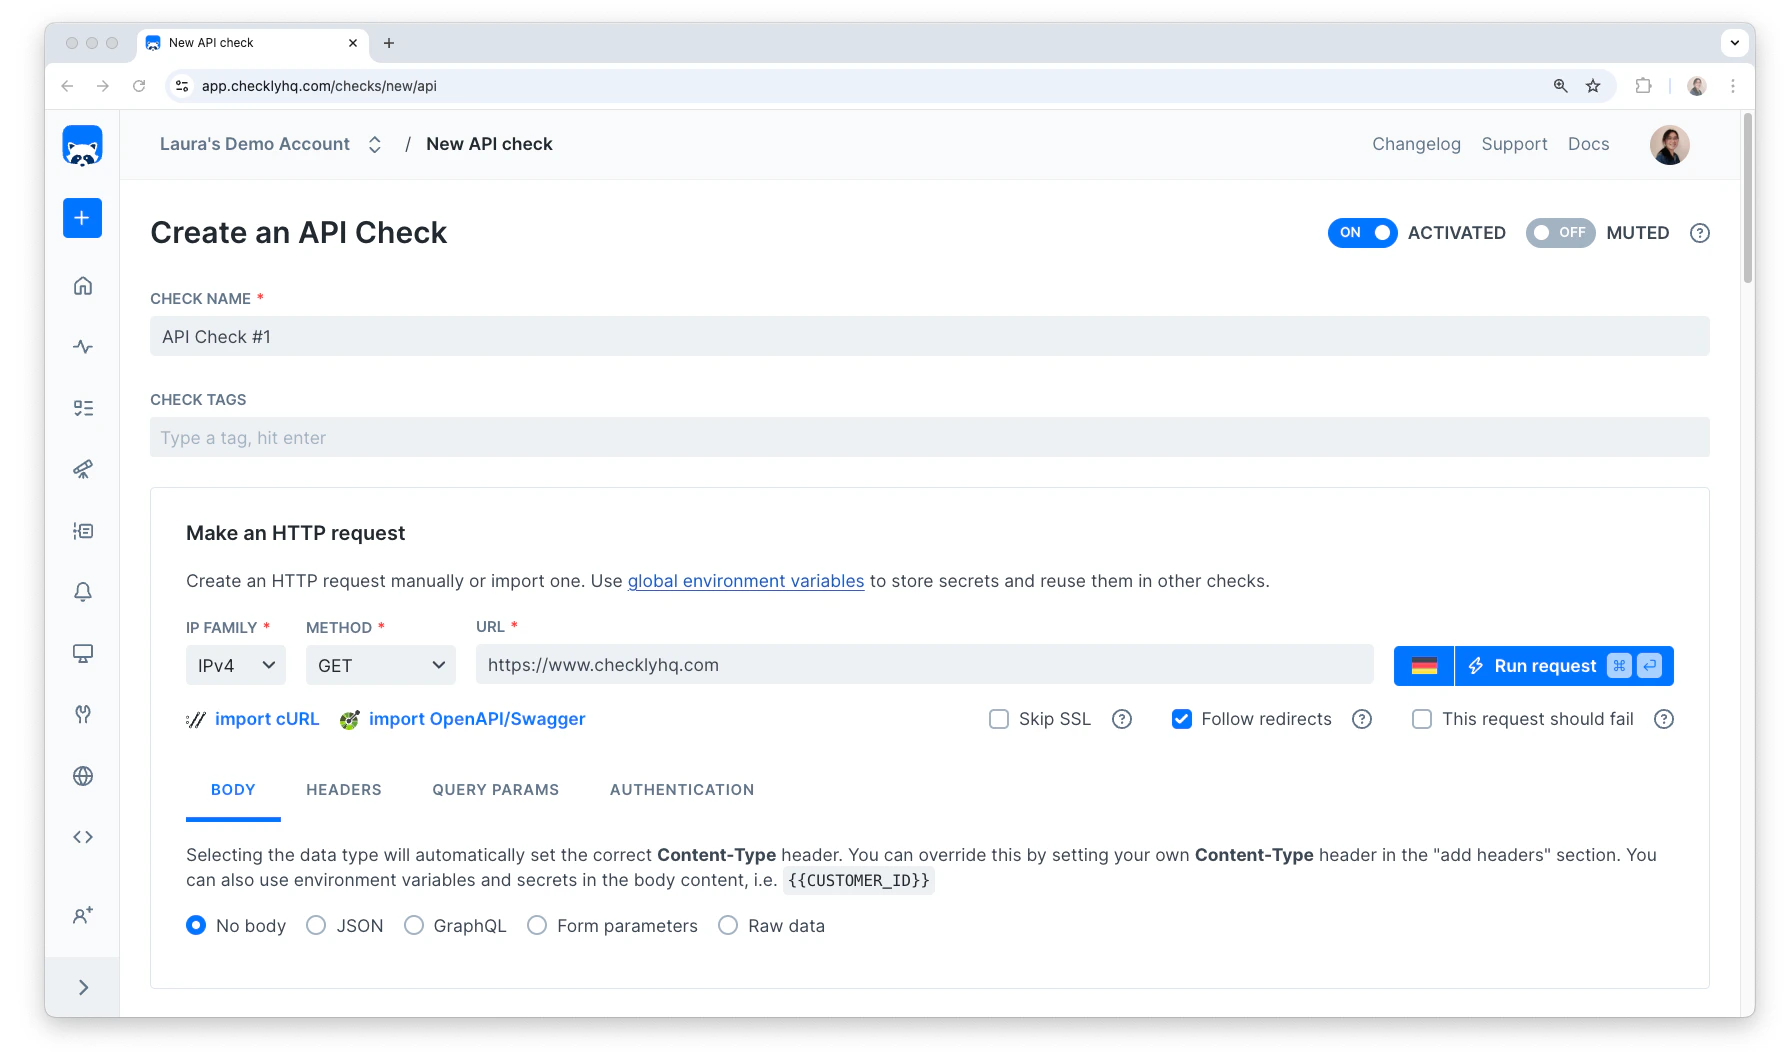Select the dashboards monitor icon
The height and width of the screenshot is (1056, 1788).
pos(83,653)
